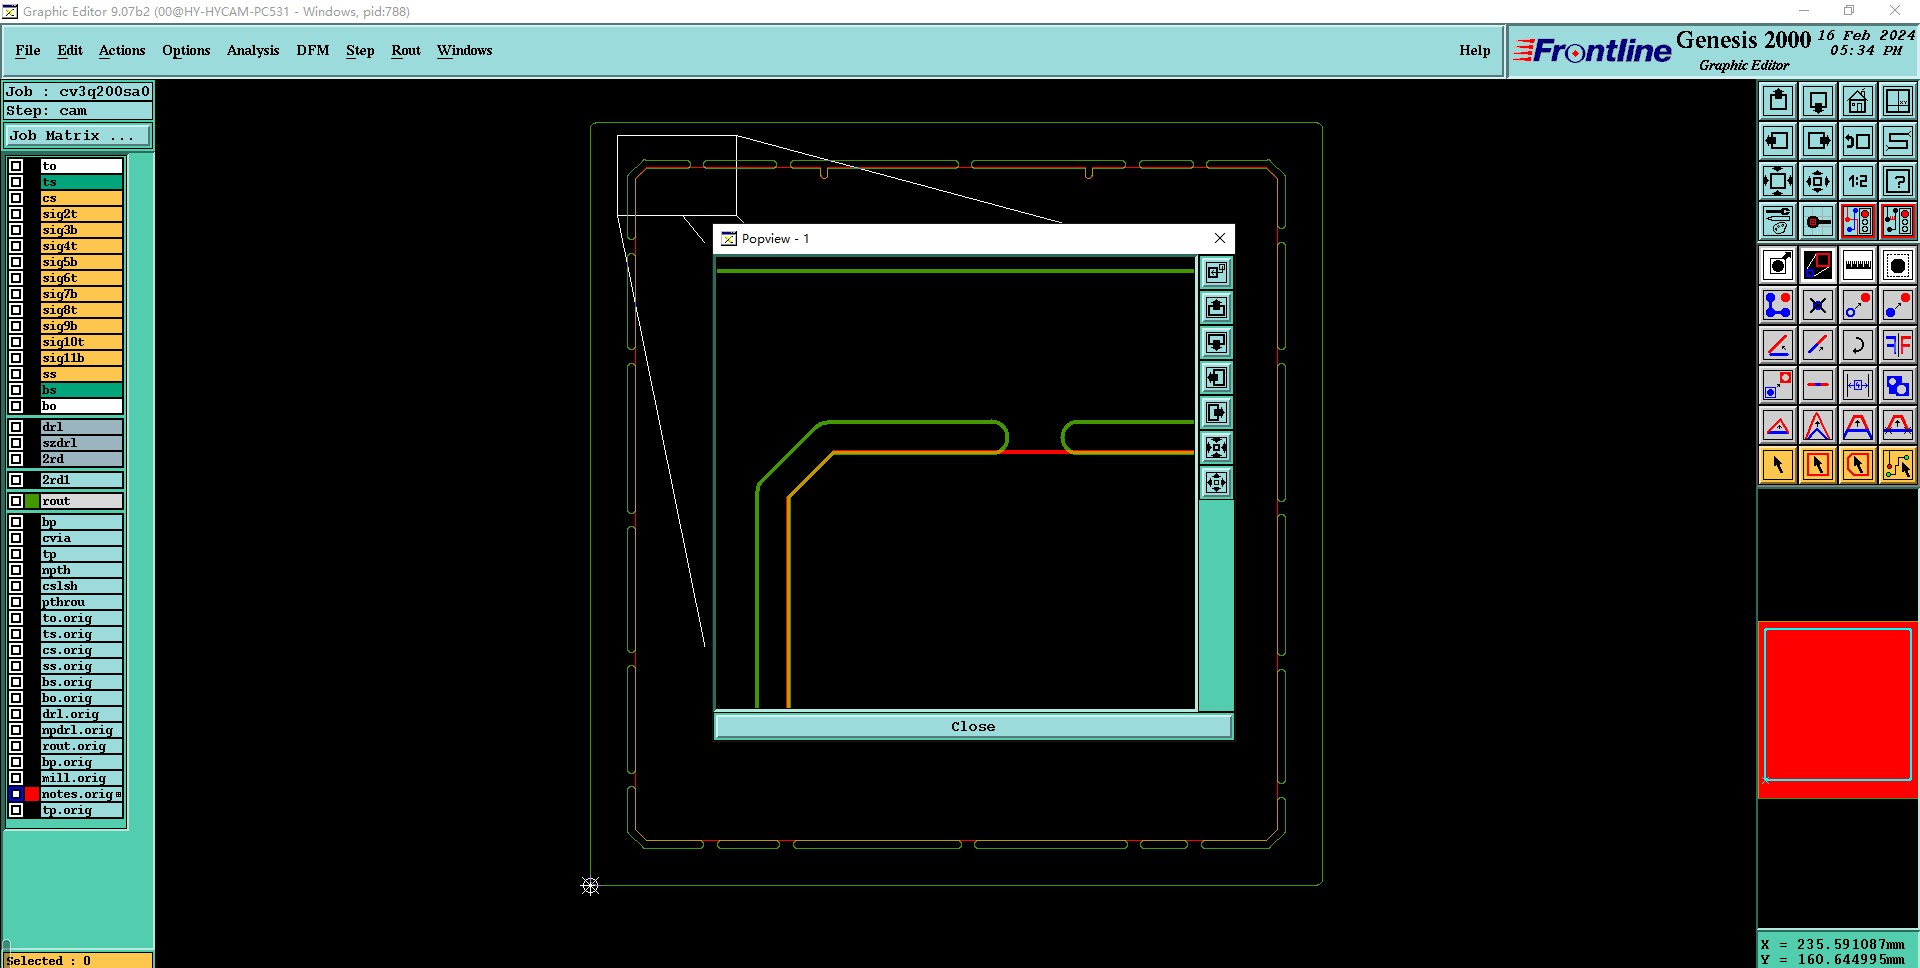
Task: Click the 1:2 scale icon
Action: point(1858,181)
